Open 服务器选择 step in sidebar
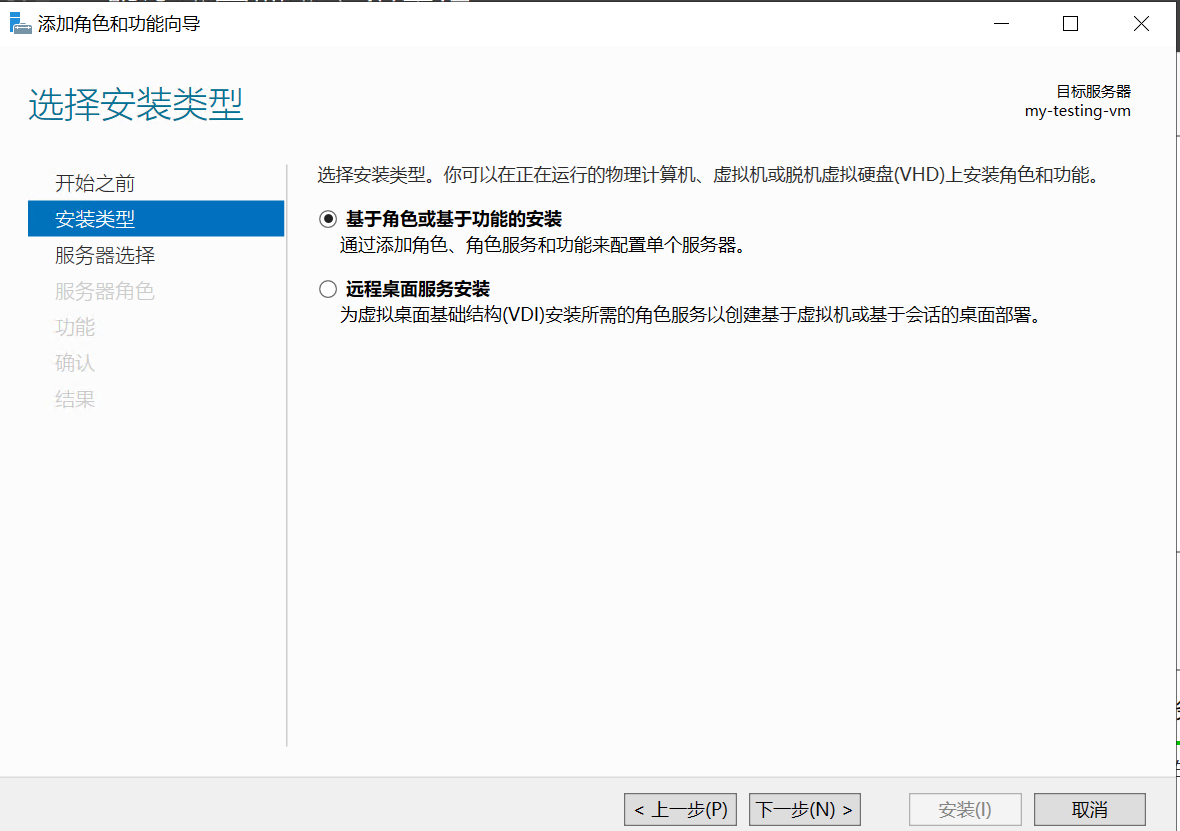This screenshot has width=1180, height=831. click(x=105, y=255)
